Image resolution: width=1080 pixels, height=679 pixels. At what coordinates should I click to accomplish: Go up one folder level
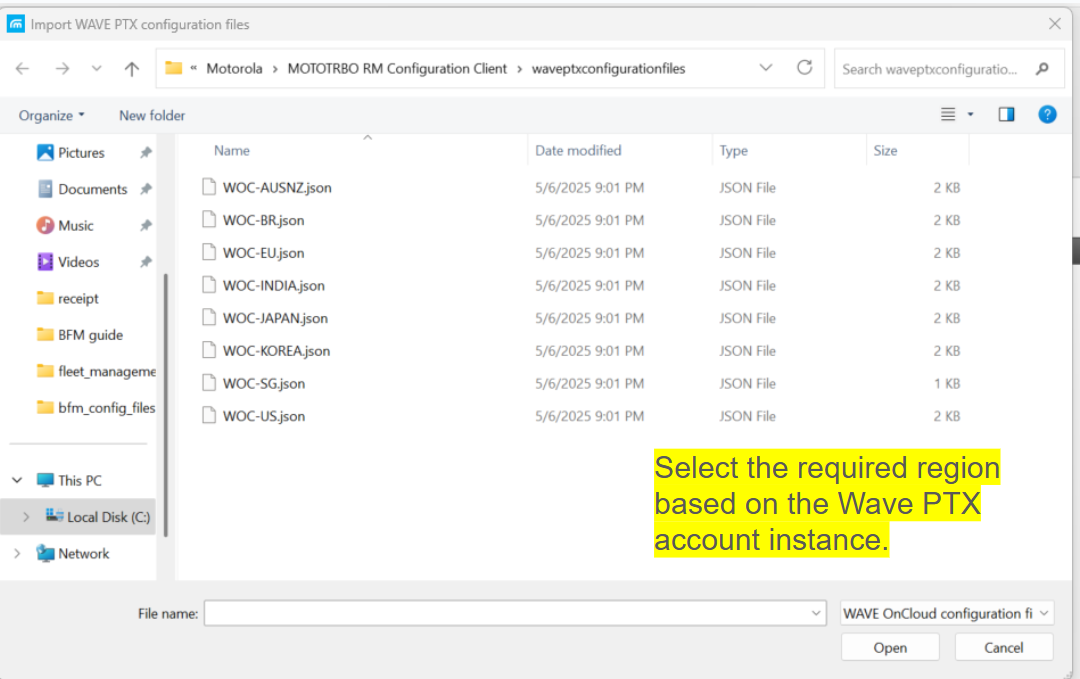[x=132, y=68]
